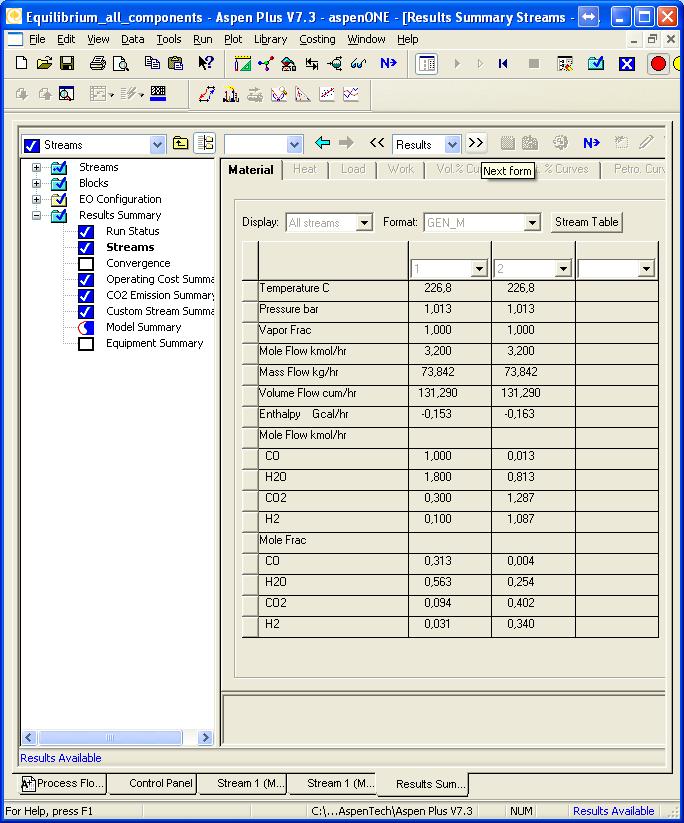Click the blue X icon in the toolbar
This screenshot has height=823, width=684.
point(627,64)
